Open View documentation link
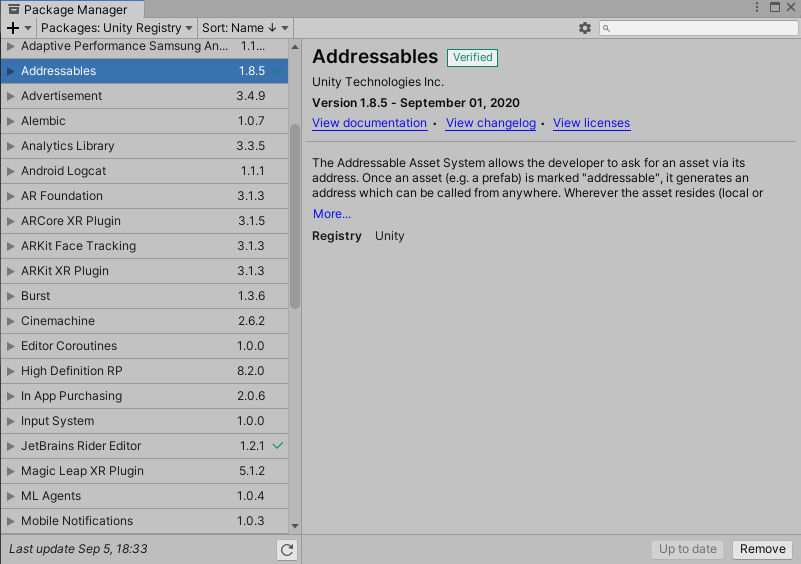 click(369, 123)
